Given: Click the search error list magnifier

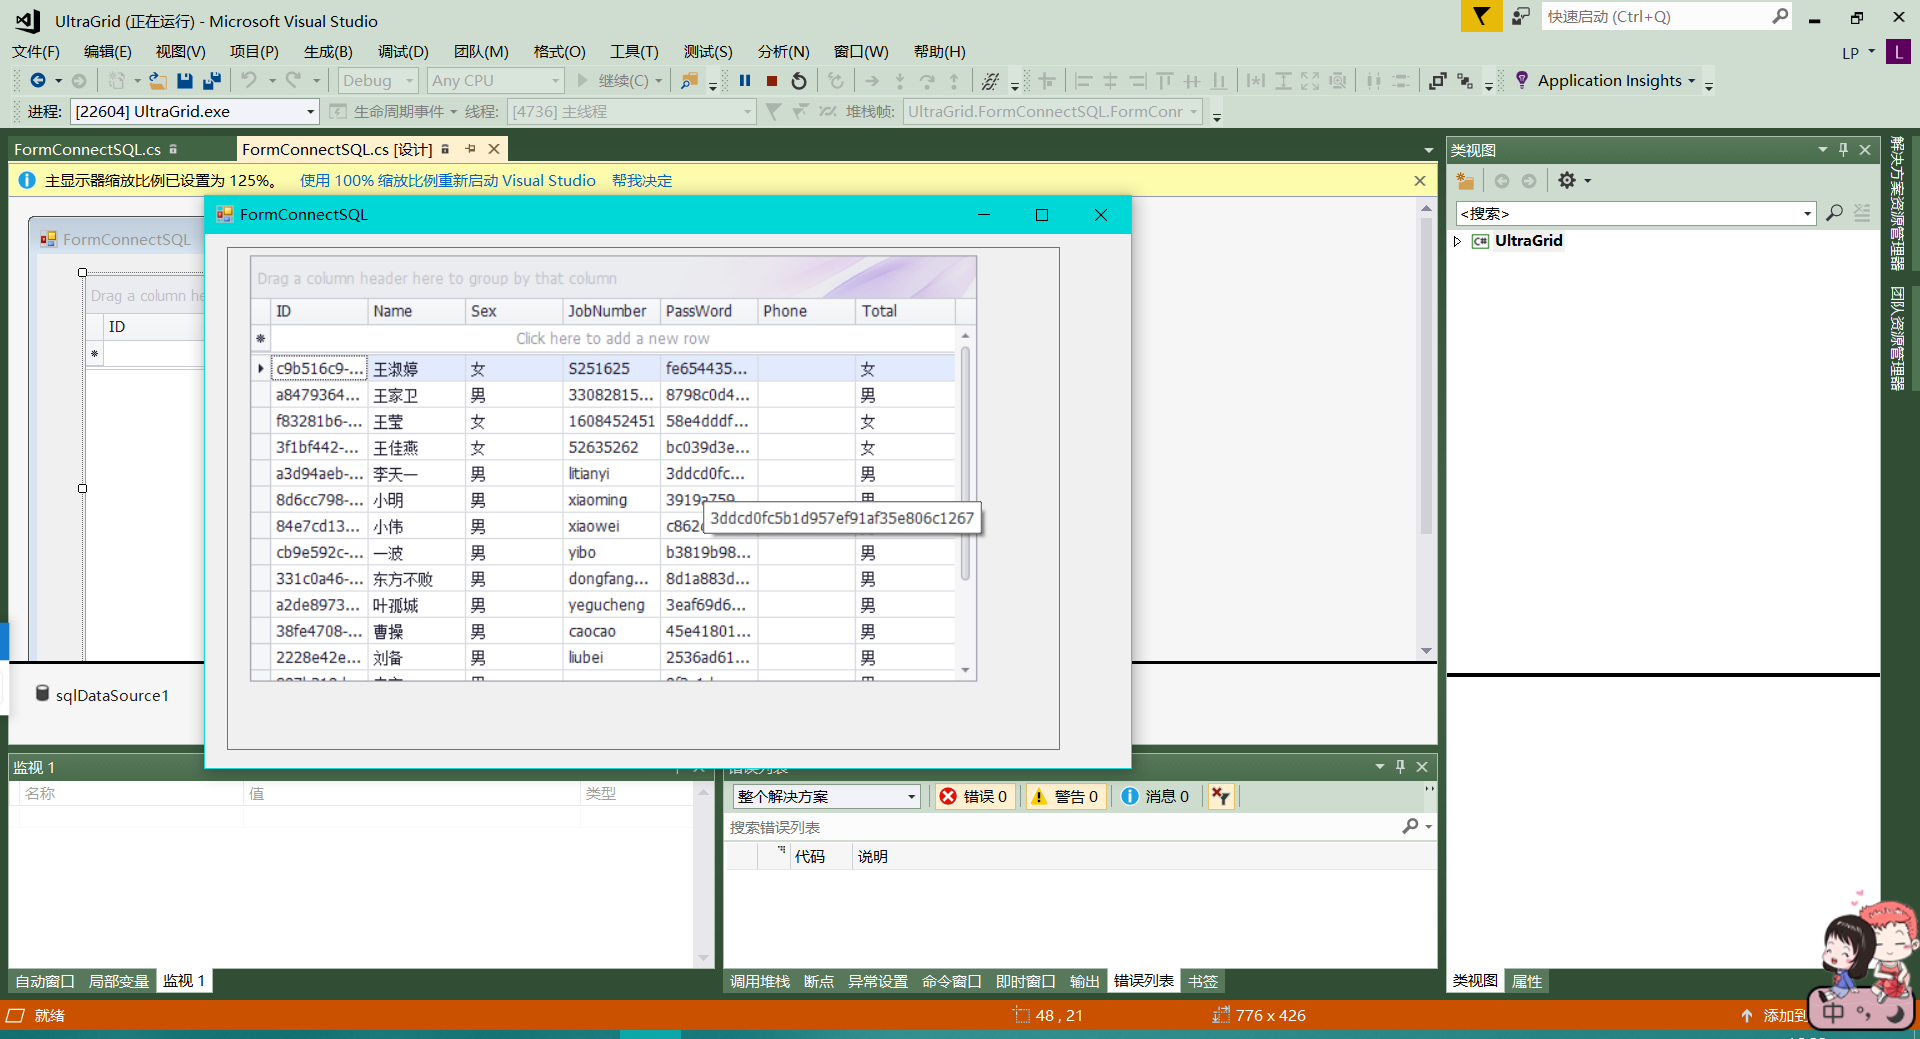Looking at the screenshot, I should [1410, 826].
